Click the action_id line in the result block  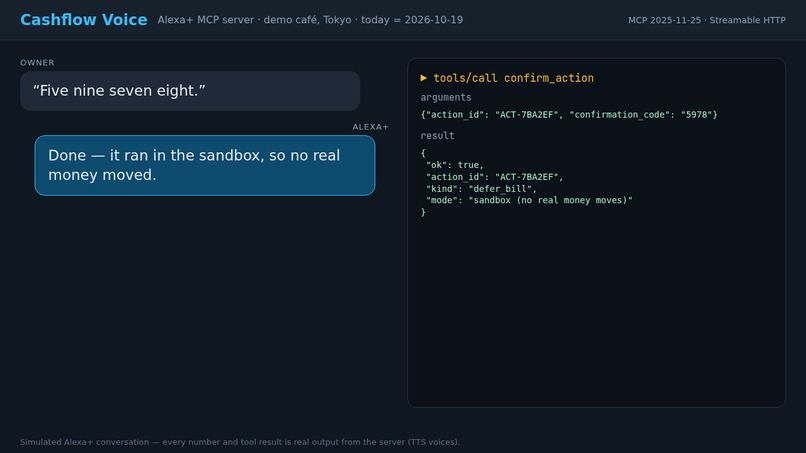point(494,177)
